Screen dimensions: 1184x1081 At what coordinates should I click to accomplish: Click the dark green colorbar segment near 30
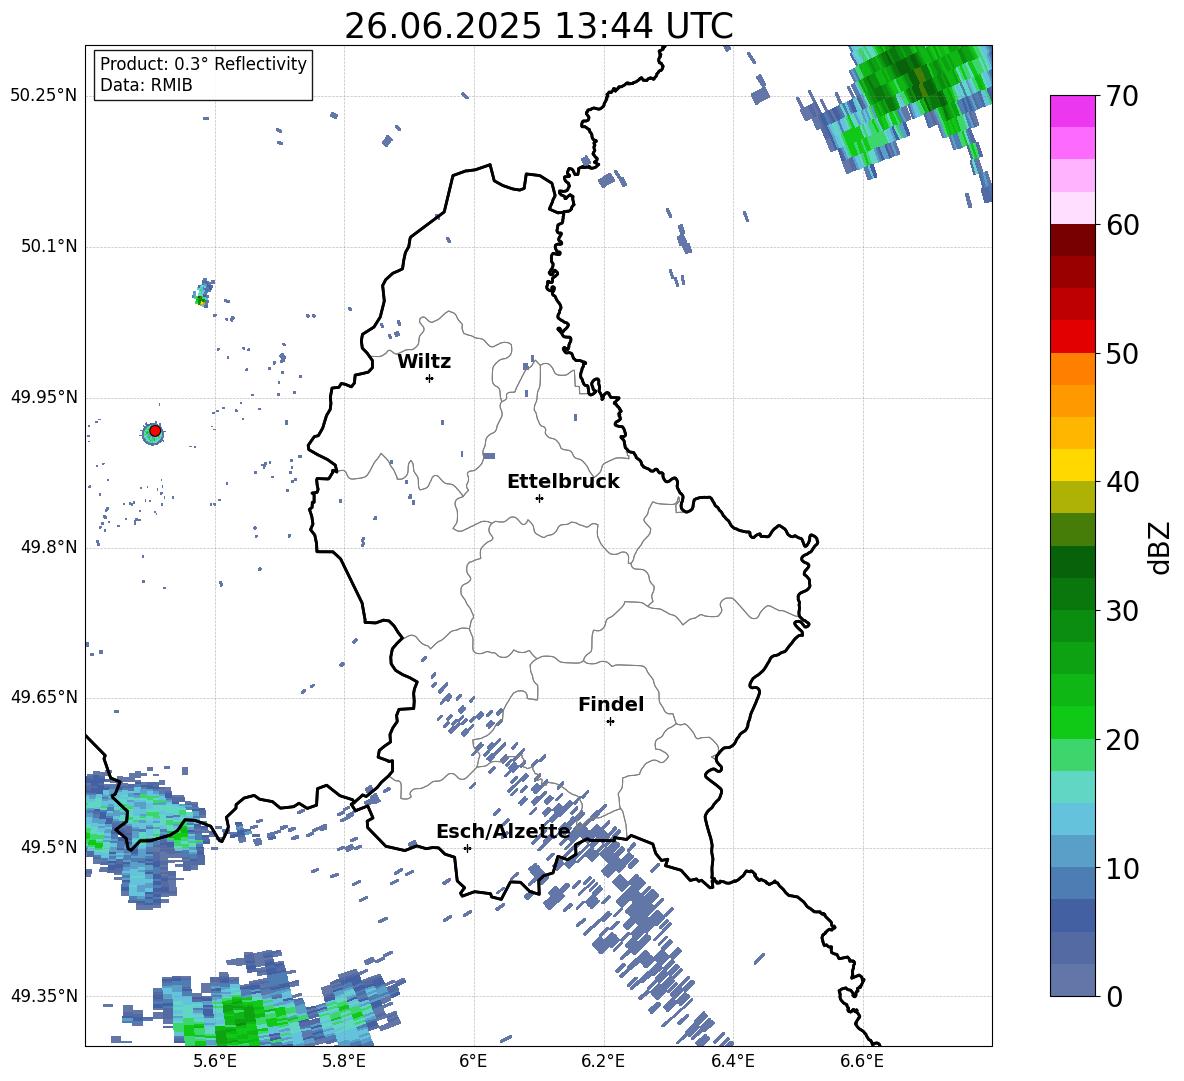pos(1072,594)
